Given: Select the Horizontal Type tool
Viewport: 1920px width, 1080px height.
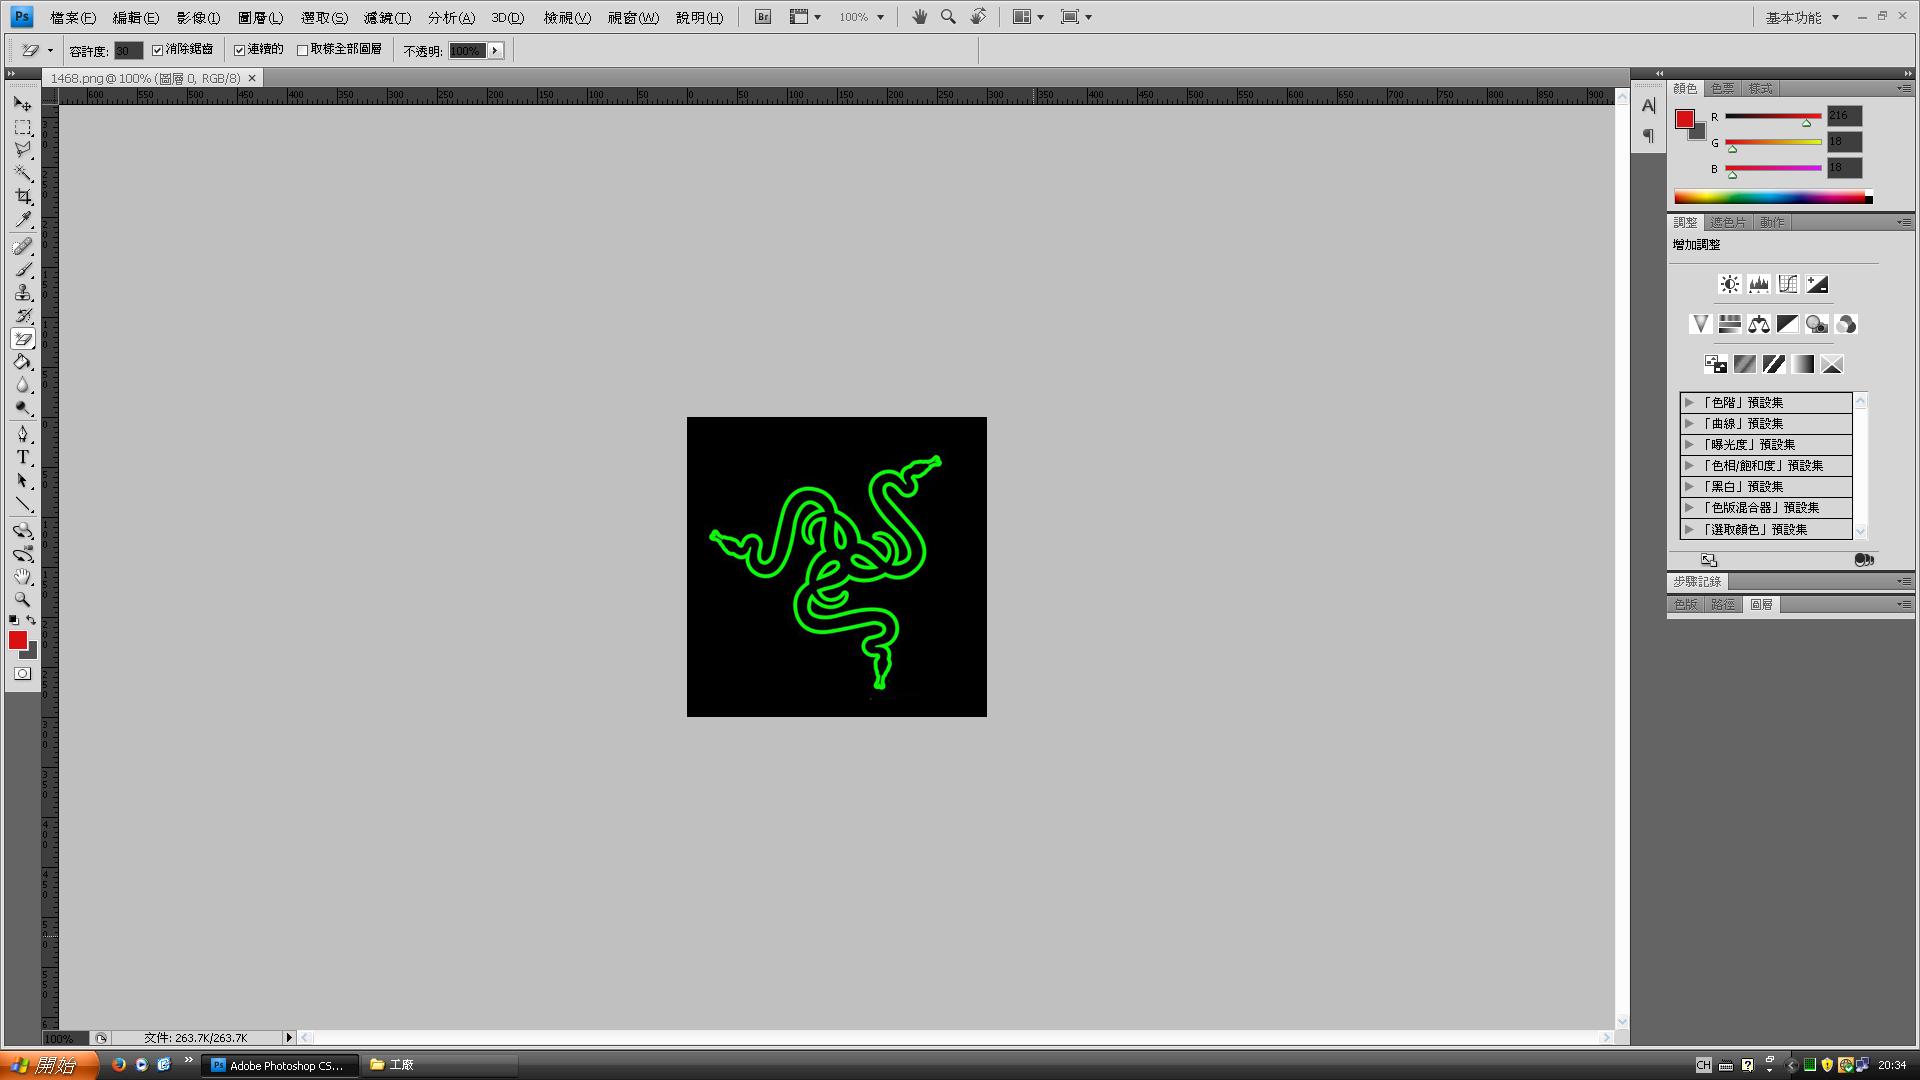Looking at the screenshot, I should (x=23, y=457).
